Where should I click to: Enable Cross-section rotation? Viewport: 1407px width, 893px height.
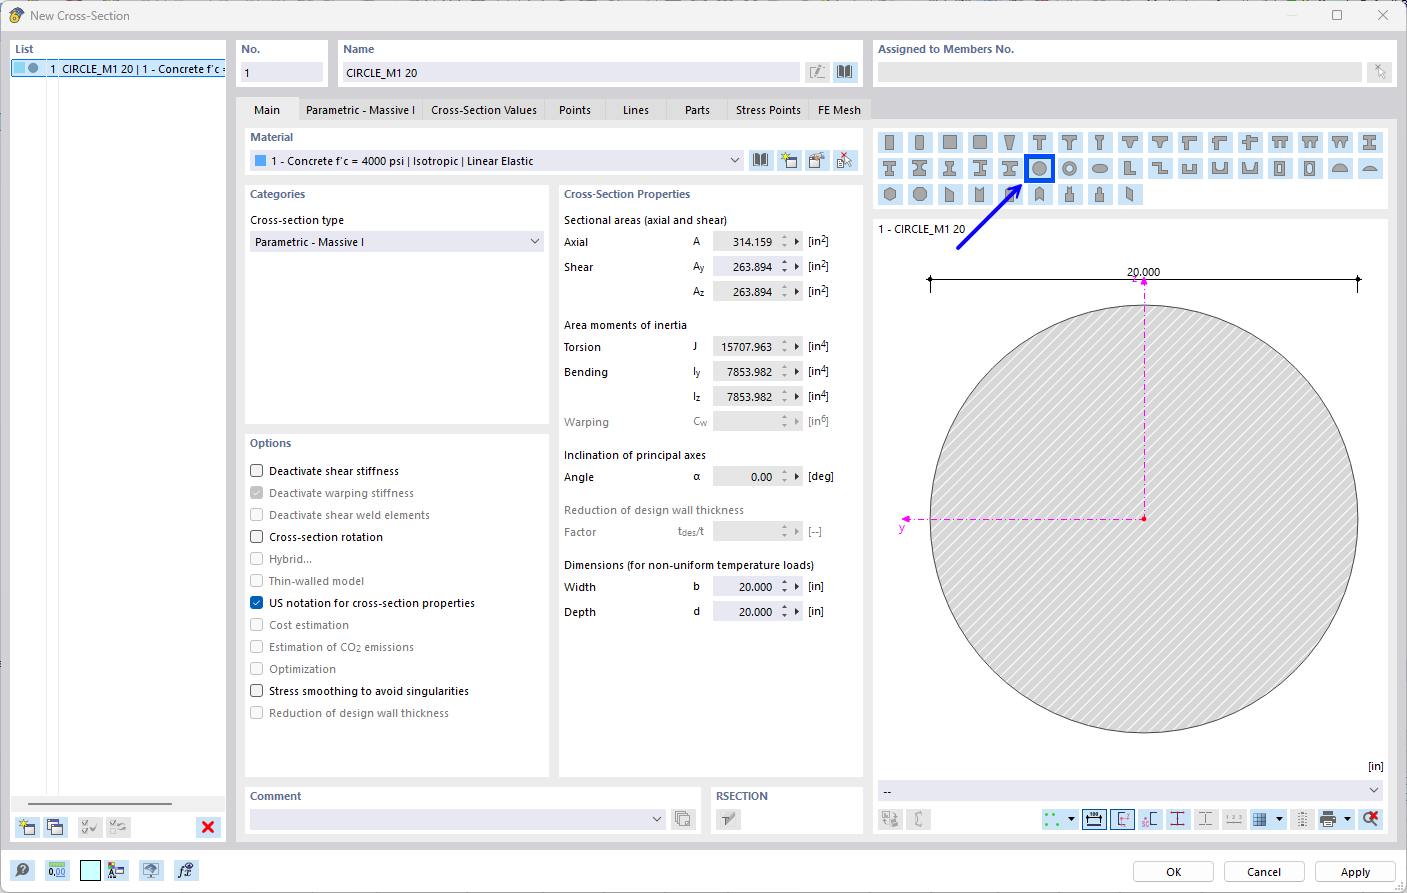click(257, 537)
